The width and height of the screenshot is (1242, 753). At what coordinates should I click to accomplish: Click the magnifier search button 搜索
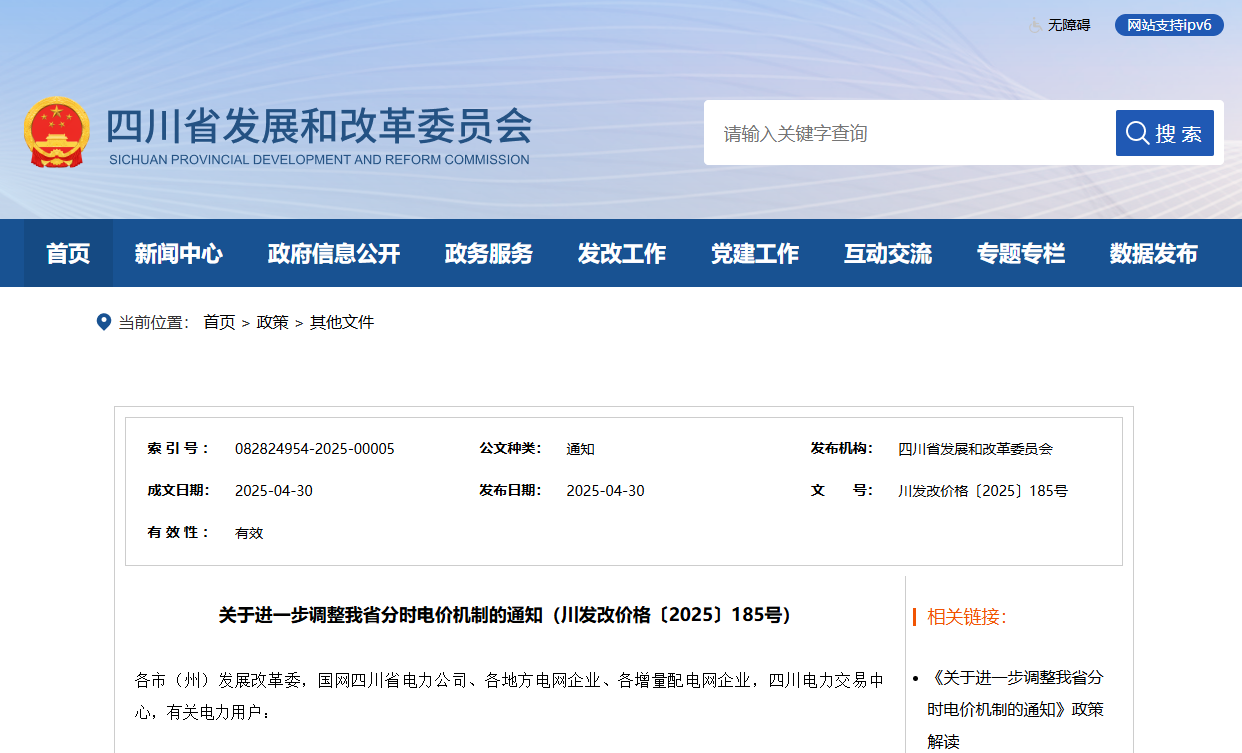[x=1164, y=133]
